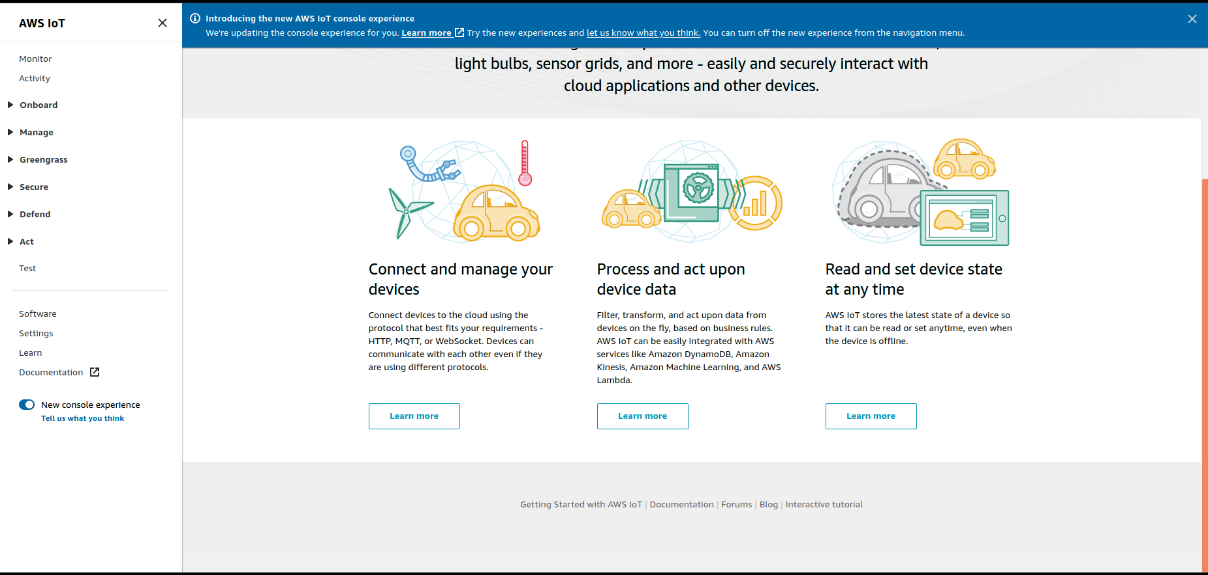Click the Greengrass label in sidebar
This screenshot has height=575, width=1208.
(x=44, y=159)
